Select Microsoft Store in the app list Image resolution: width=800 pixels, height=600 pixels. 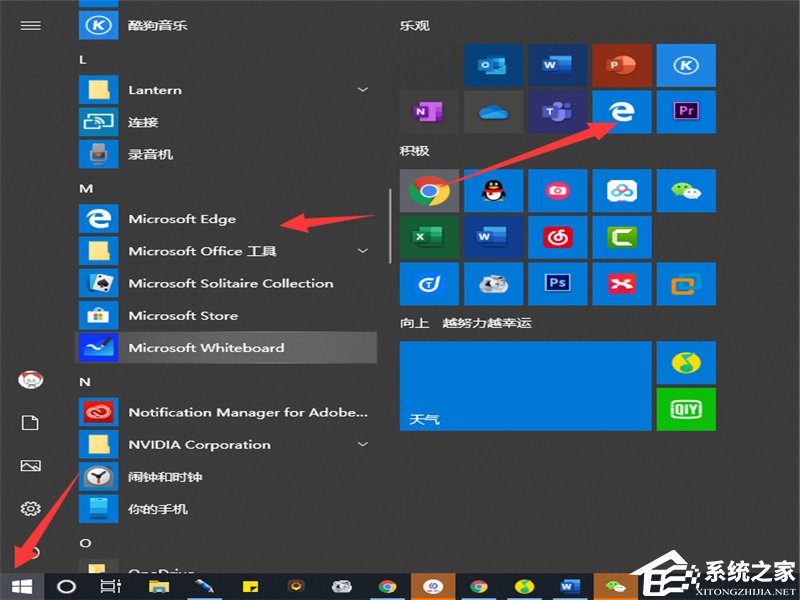[x=183, y=315]
